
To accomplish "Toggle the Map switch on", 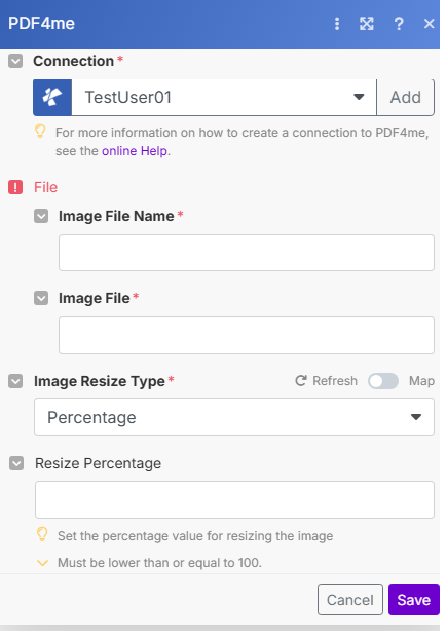I will click(x=383, y=381).
